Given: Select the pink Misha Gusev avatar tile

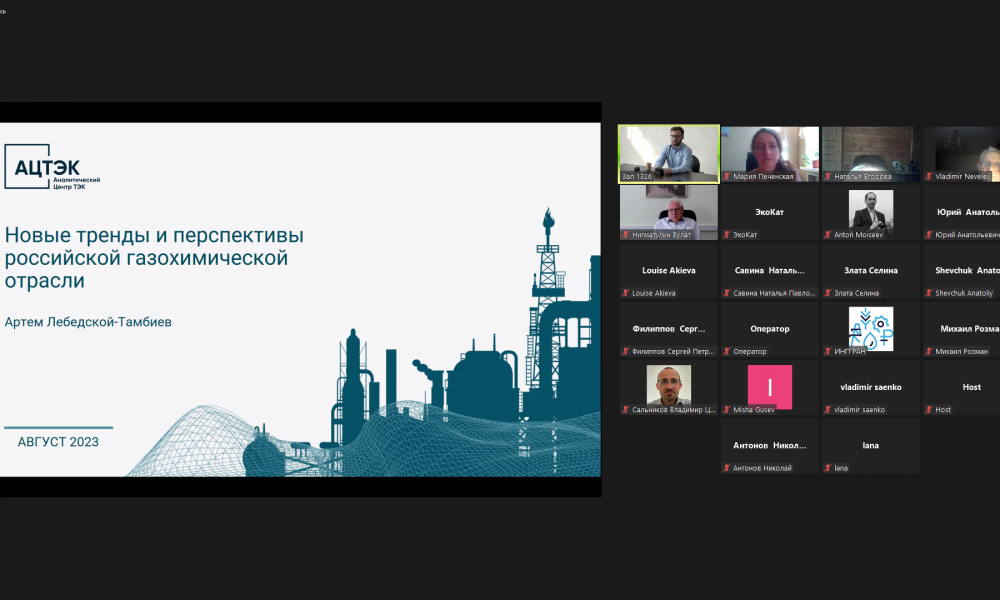Looking at the screenshot, I should pyautogui.click(x=769, y=386).
